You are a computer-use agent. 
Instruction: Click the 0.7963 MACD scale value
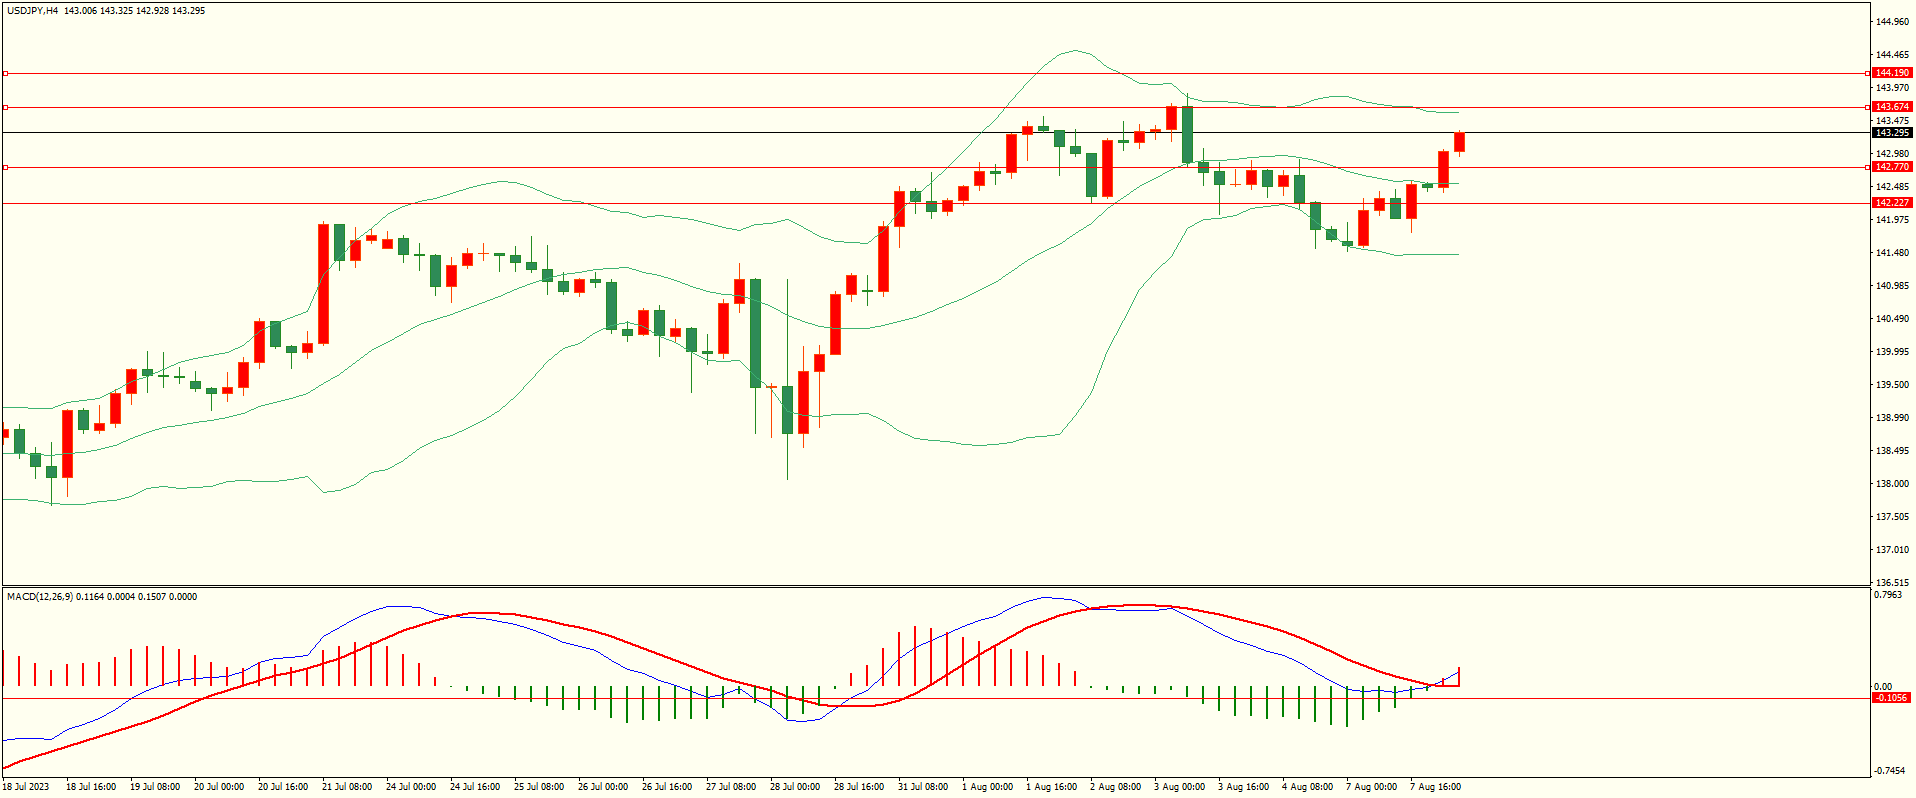(x=1889, y=595)
